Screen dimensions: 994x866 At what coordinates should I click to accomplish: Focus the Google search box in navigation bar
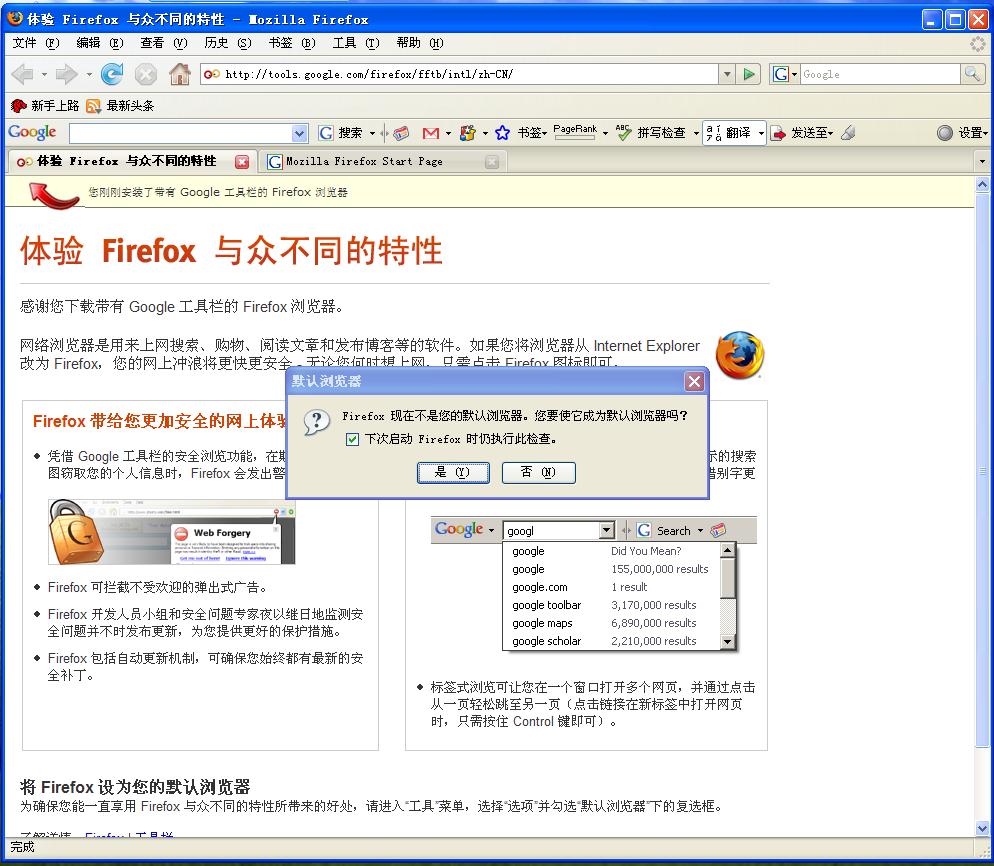[x=881, y=74]
